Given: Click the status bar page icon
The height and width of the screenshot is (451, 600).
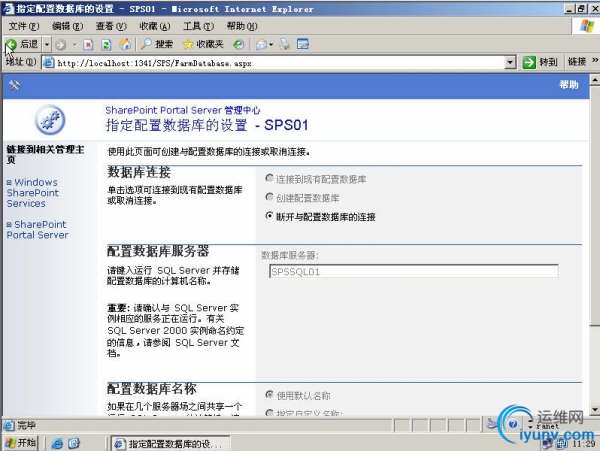Looking at the screenshot, I should tap(8, 425).
